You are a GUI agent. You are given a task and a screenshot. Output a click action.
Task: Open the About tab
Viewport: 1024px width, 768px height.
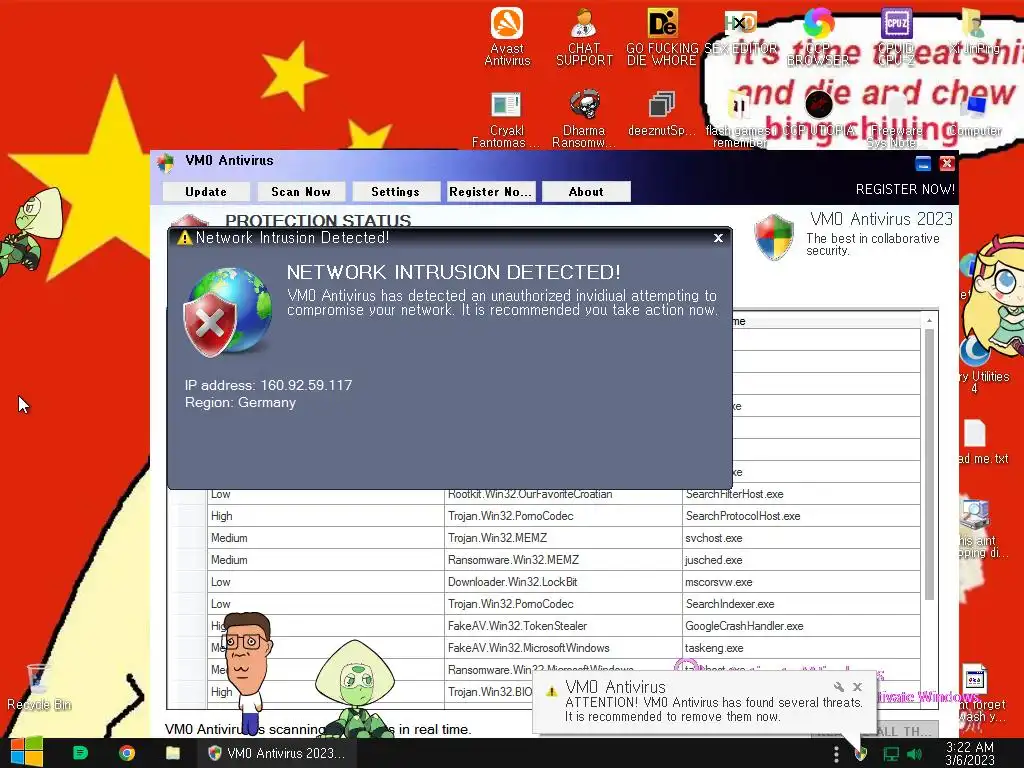pyautogui.click(x=586, y=191)
